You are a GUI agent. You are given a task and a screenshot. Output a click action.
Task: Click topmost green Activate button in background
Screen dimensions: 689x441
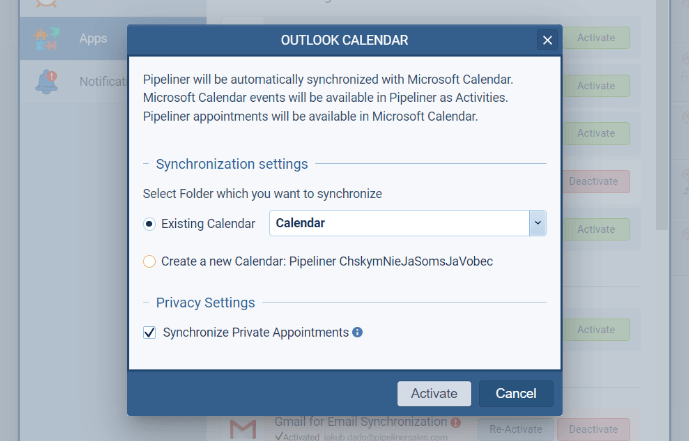pos(596,38)
